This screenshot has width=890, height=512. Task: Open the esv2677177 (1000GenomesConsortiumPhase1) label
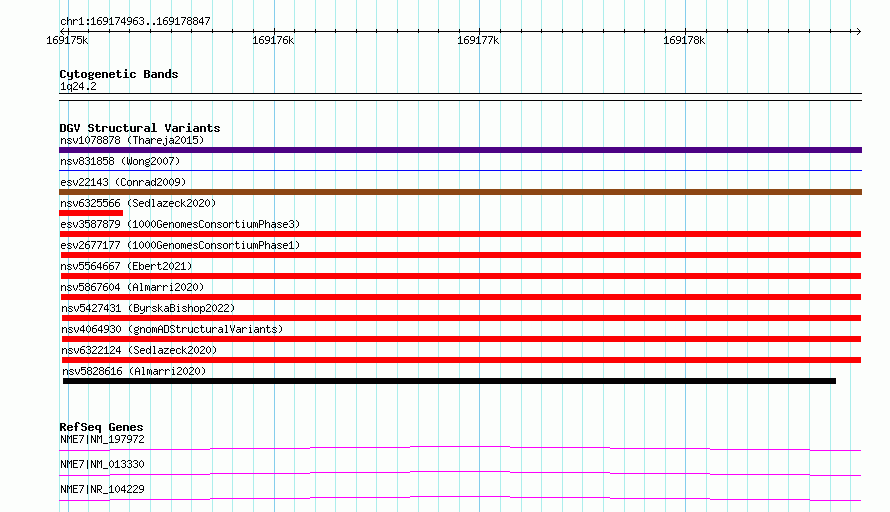180,245
